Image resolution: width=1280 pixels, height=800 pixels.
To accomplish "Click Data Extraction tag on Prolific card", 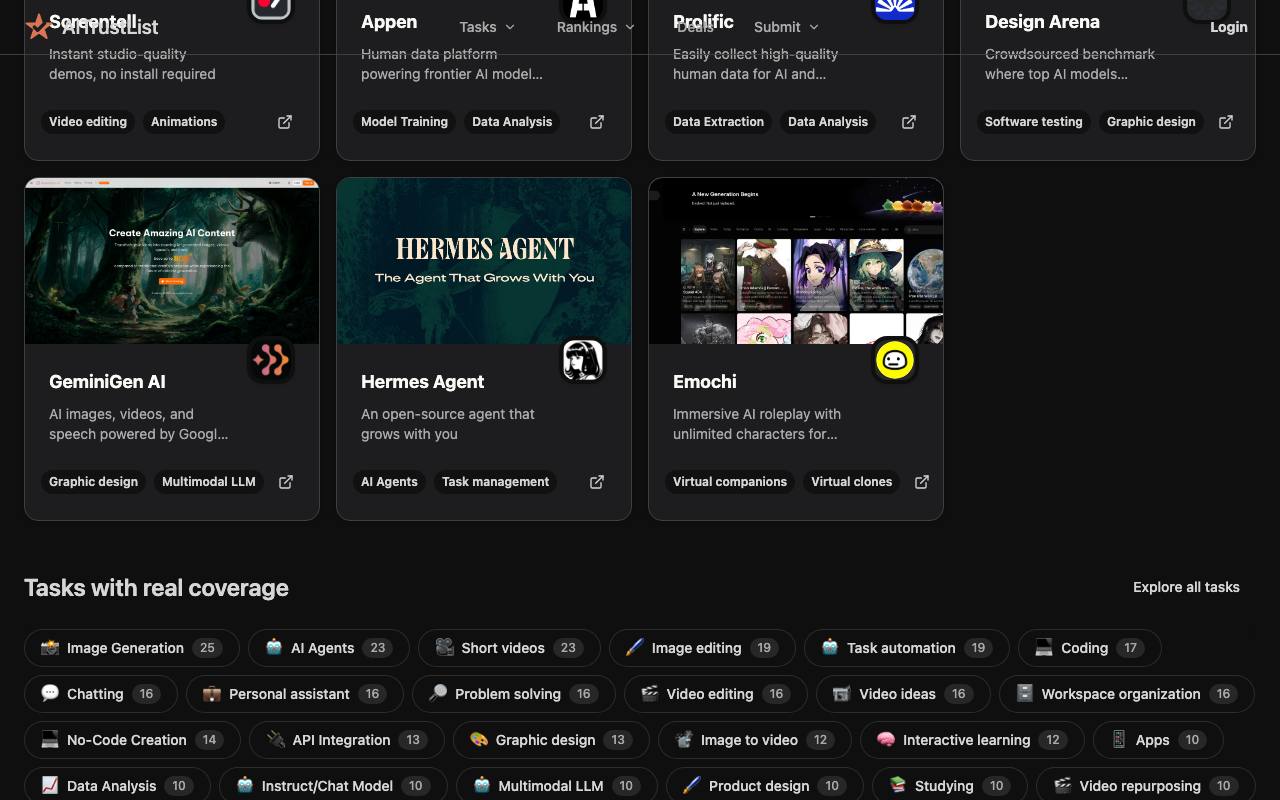I will click(718, 122).
